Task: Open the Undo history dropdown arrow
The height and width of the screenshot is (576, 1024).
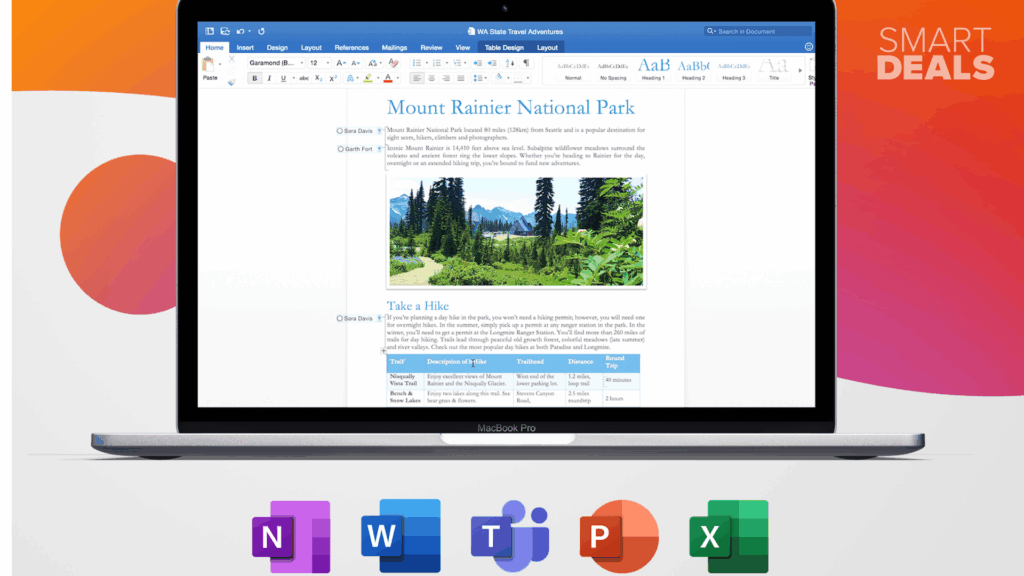Action: tap(249, 31)
